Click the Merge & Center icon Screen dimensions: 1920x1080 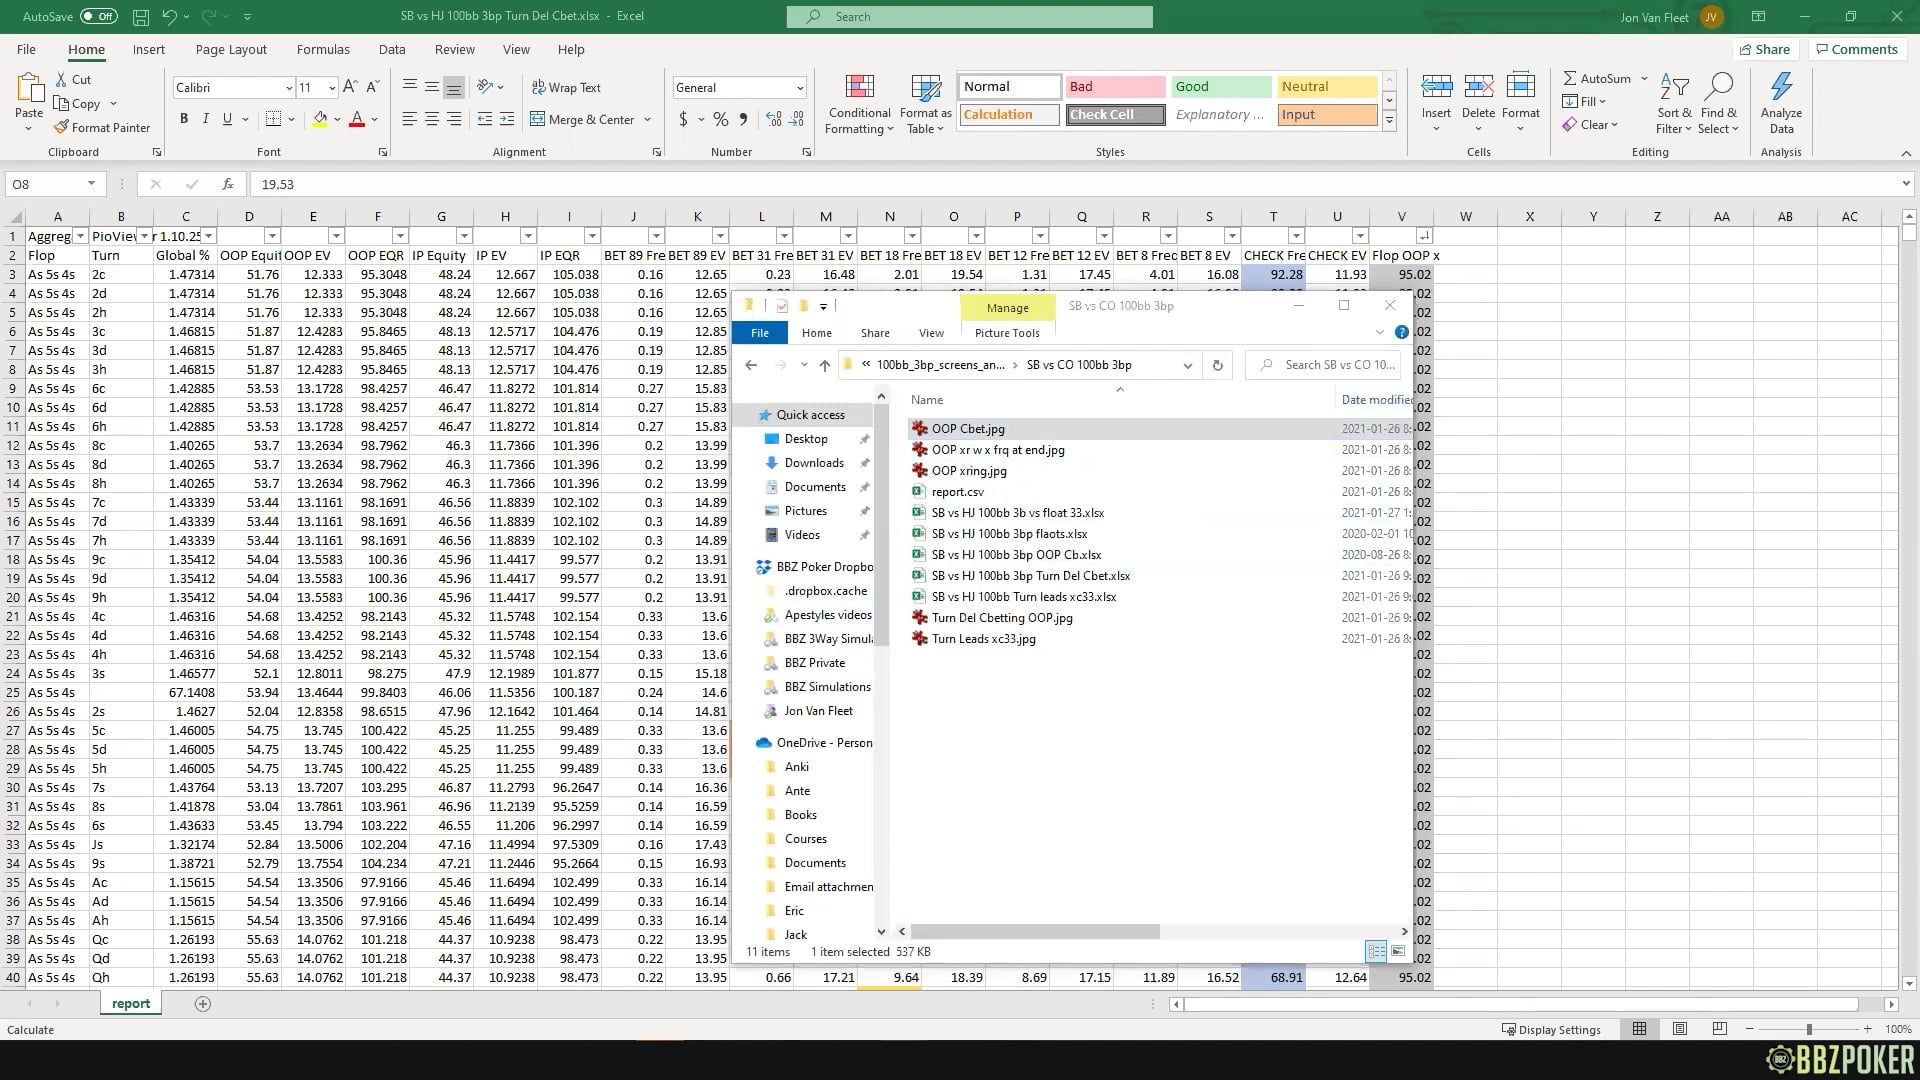click(x=538, y=119)
